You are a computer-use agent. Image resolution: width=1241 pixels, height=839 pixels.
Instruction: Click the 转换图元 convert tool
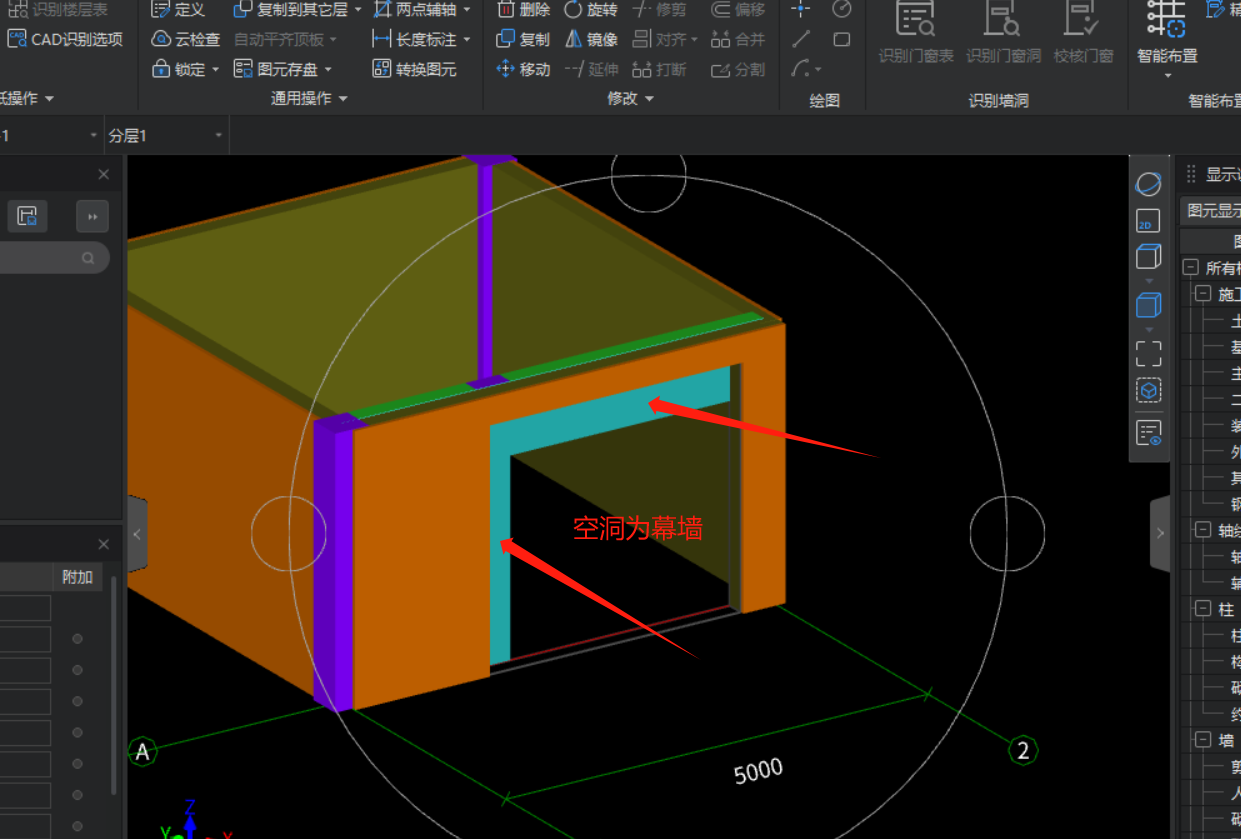pyautogui.click(x=414, y=69)
